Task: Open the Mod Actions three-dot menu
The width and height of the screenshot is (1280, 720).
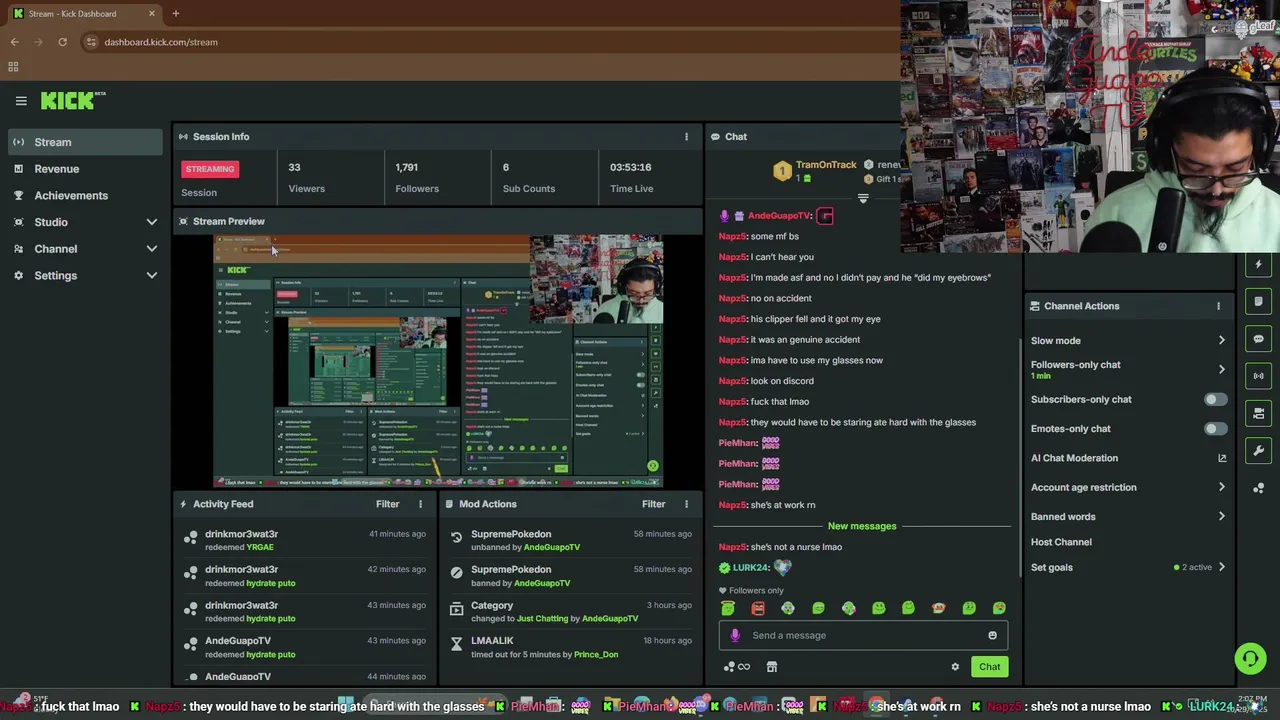Action: coord(686,504)
